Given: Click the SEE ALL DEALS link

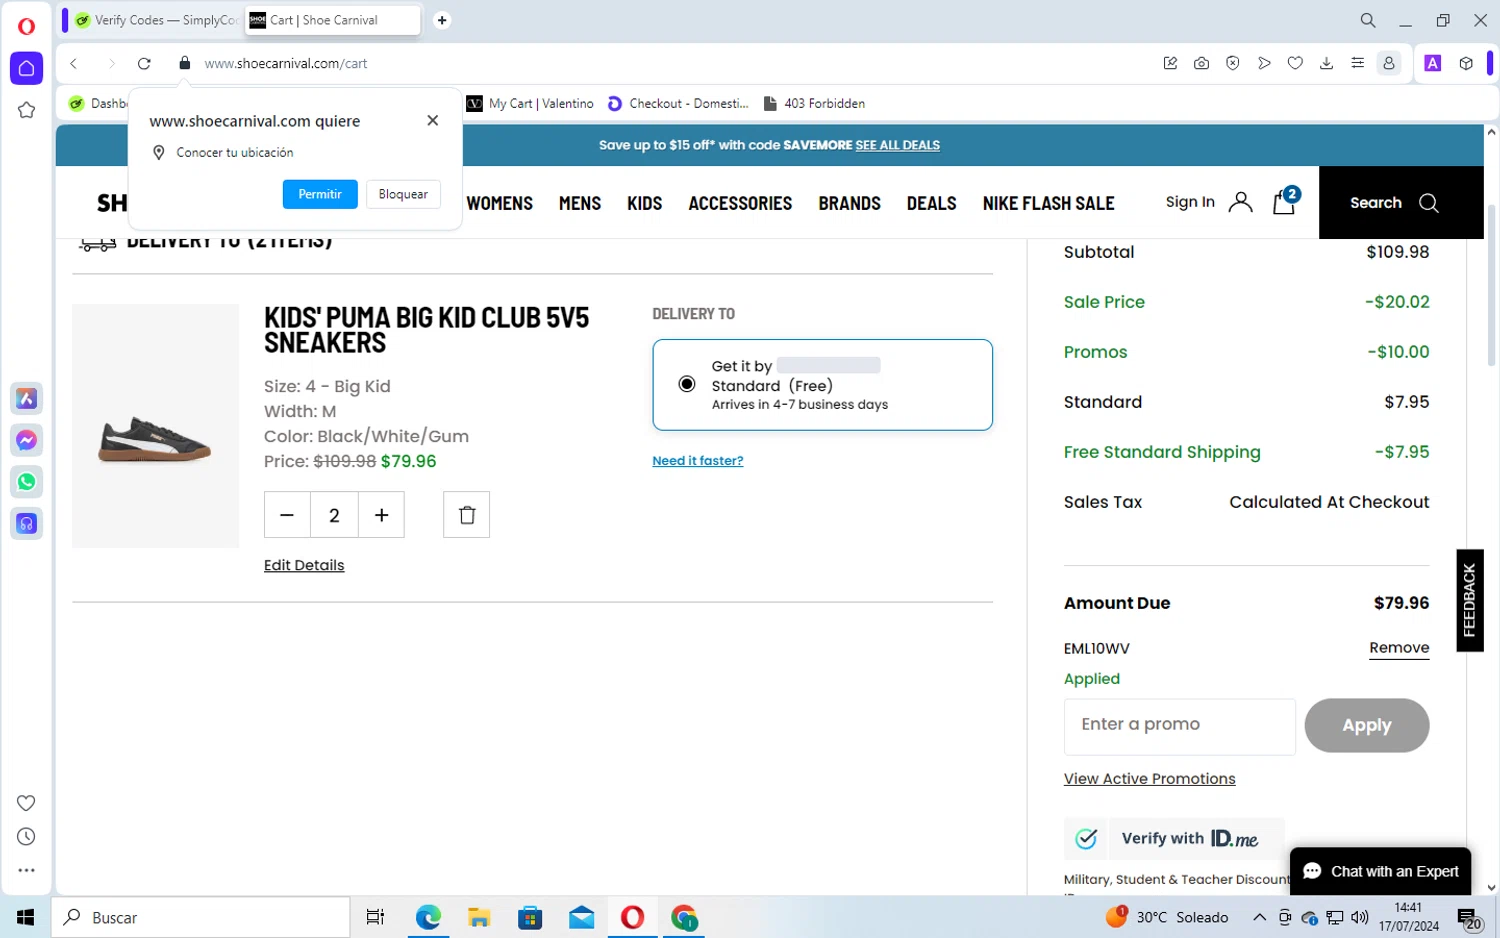Looking at the screenshot, I should (897, 145).
